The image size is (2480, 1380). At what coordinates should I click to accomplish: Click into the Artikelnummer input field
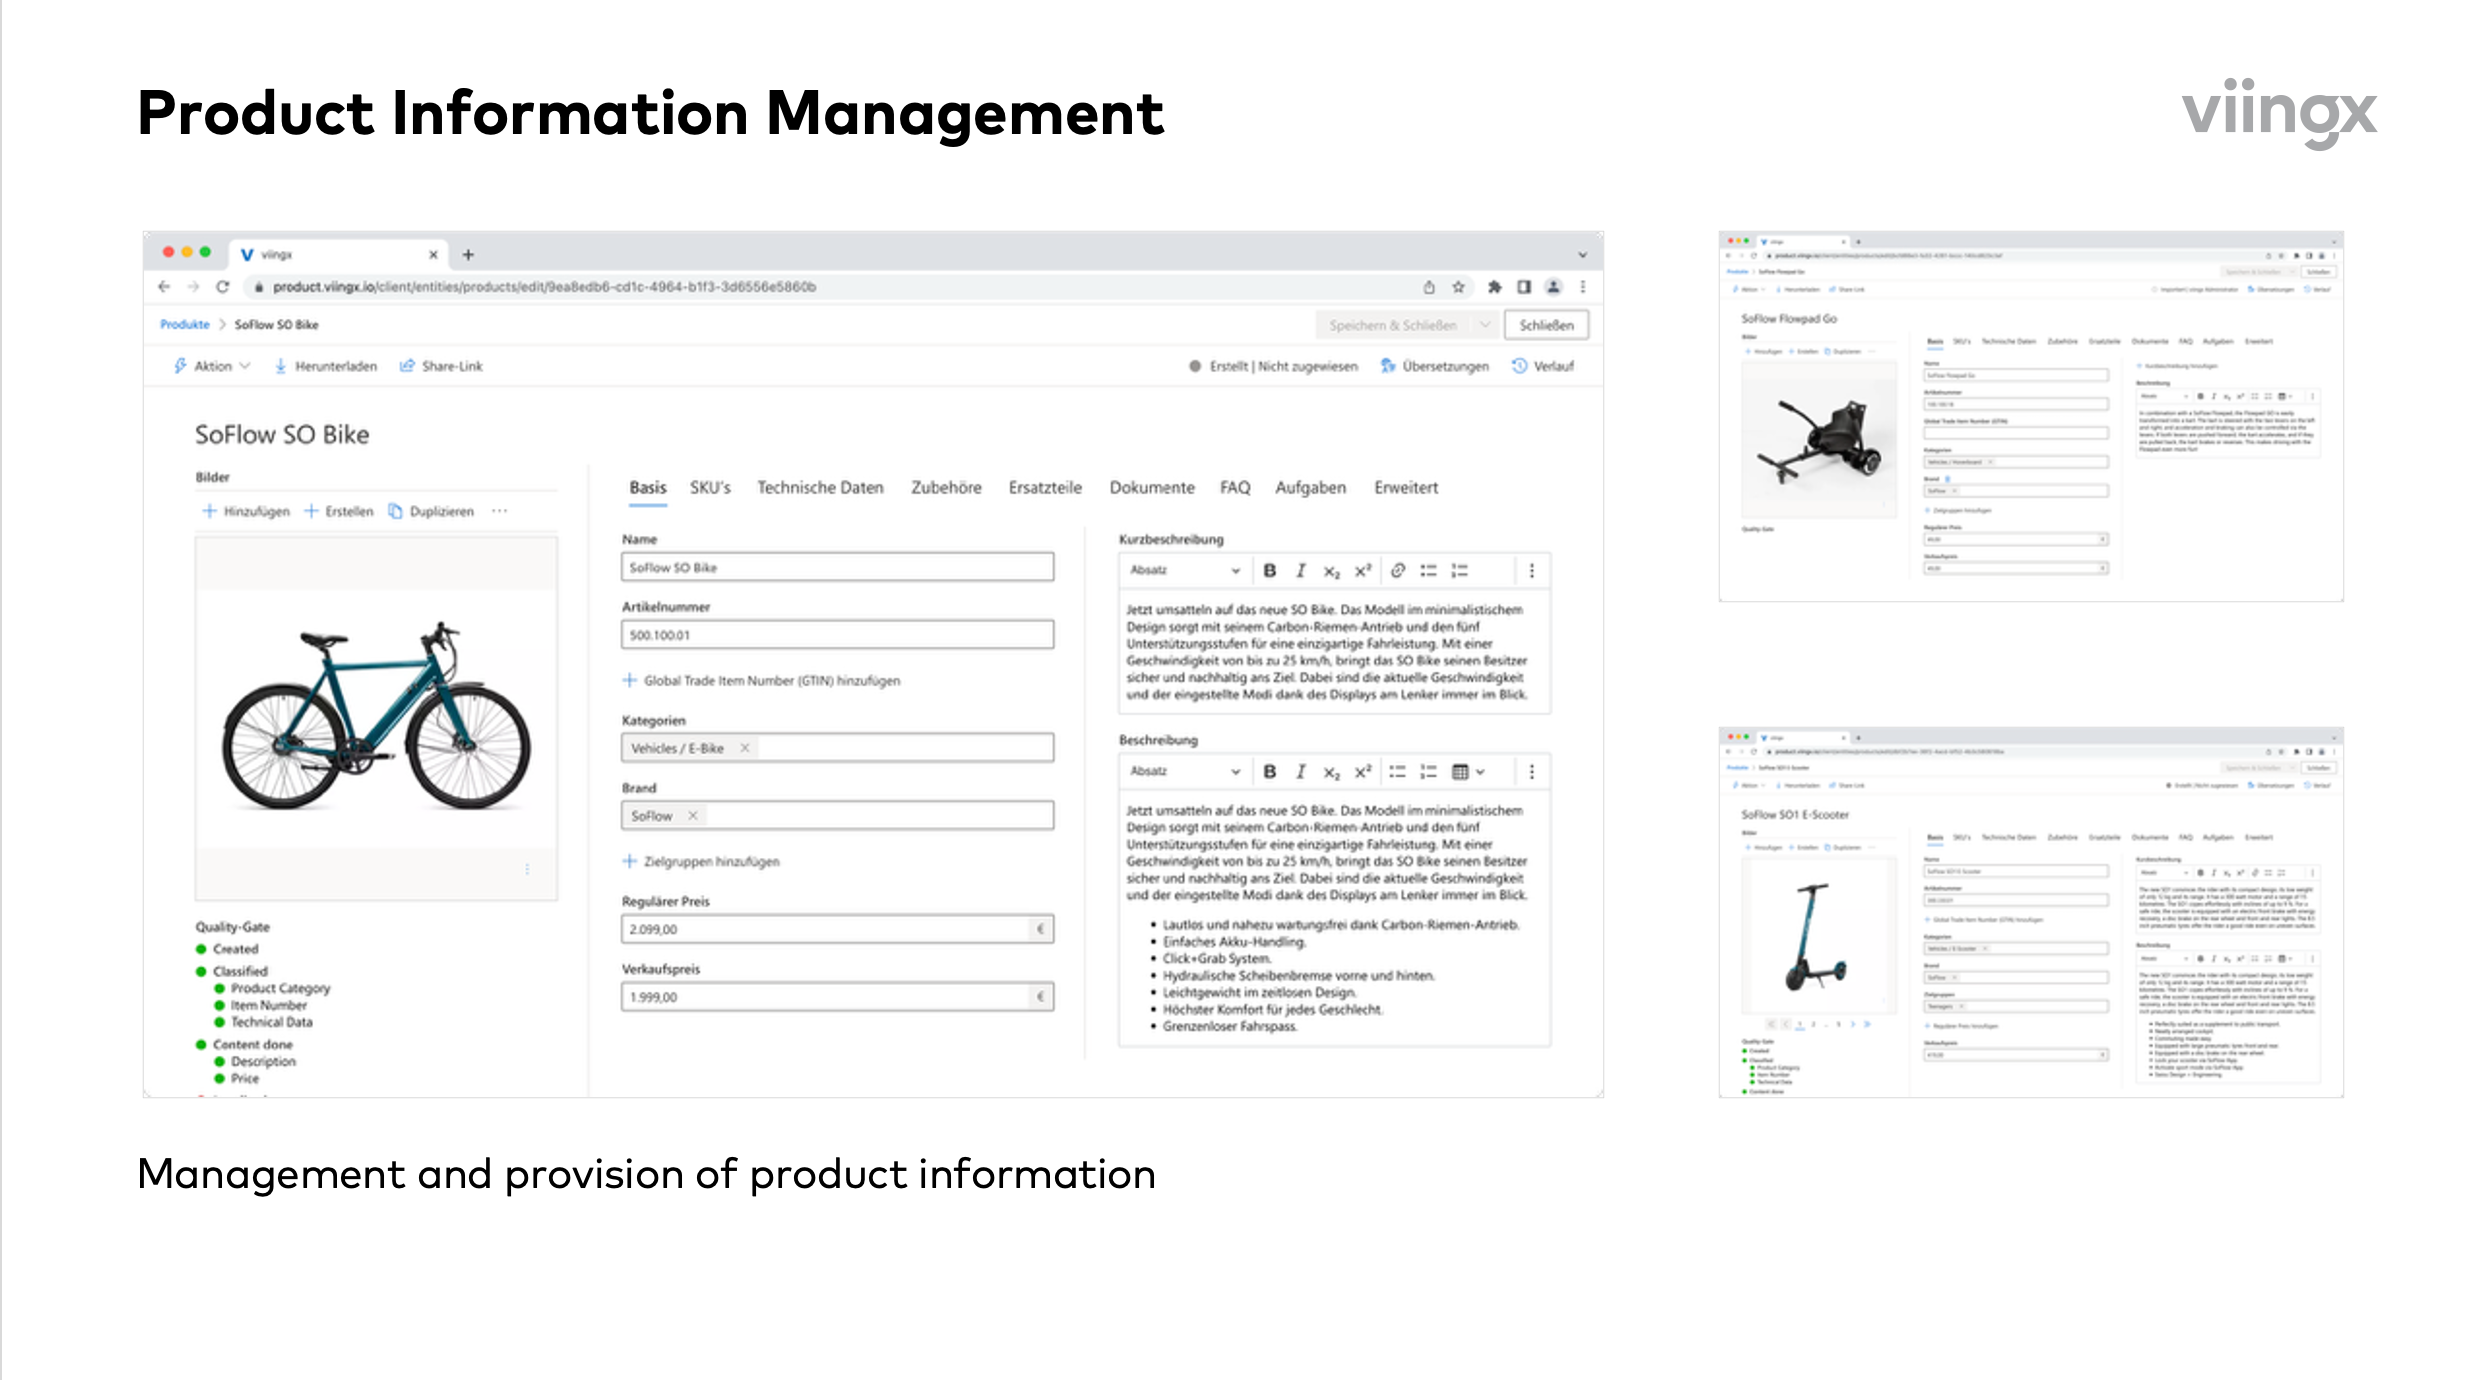coord(837,635)
